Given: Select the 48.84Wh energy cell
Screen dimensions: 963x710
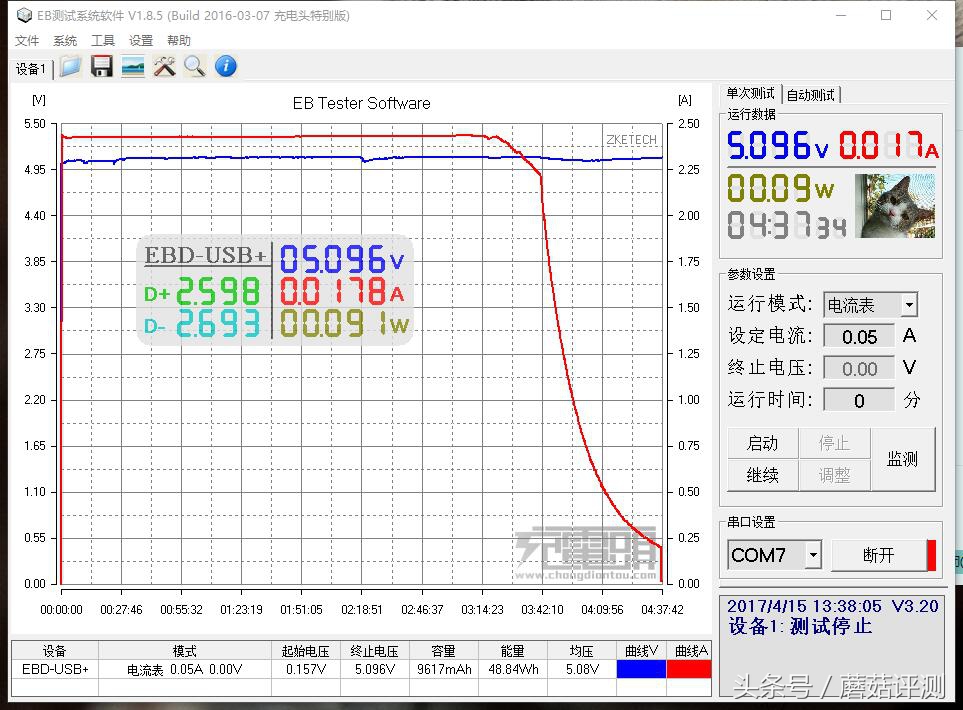Looking at the screenshot, I should pos(513,669).
